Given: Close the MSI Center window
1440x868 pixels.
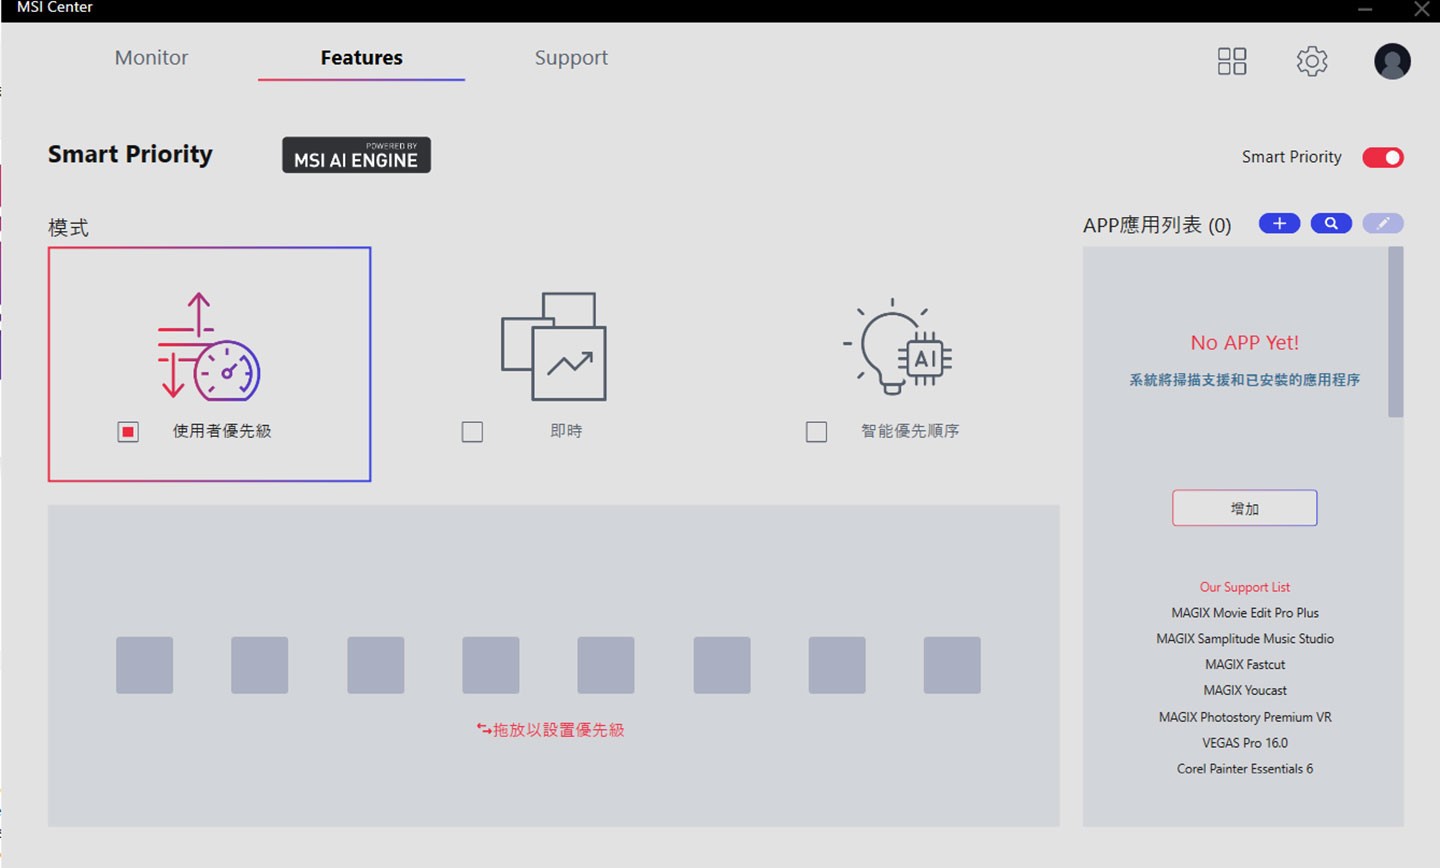Looking at the screenshot, I should [1421, 9].
